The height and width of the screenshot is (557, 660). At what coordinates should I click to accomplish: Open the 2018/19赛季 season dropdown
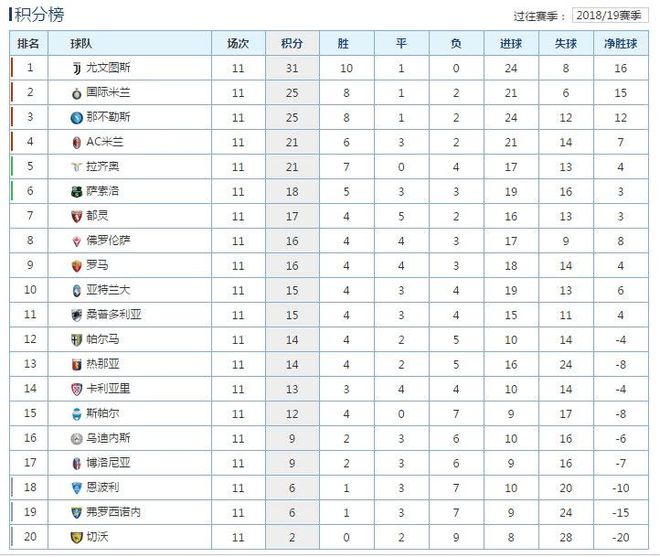(x=610, y=16)
